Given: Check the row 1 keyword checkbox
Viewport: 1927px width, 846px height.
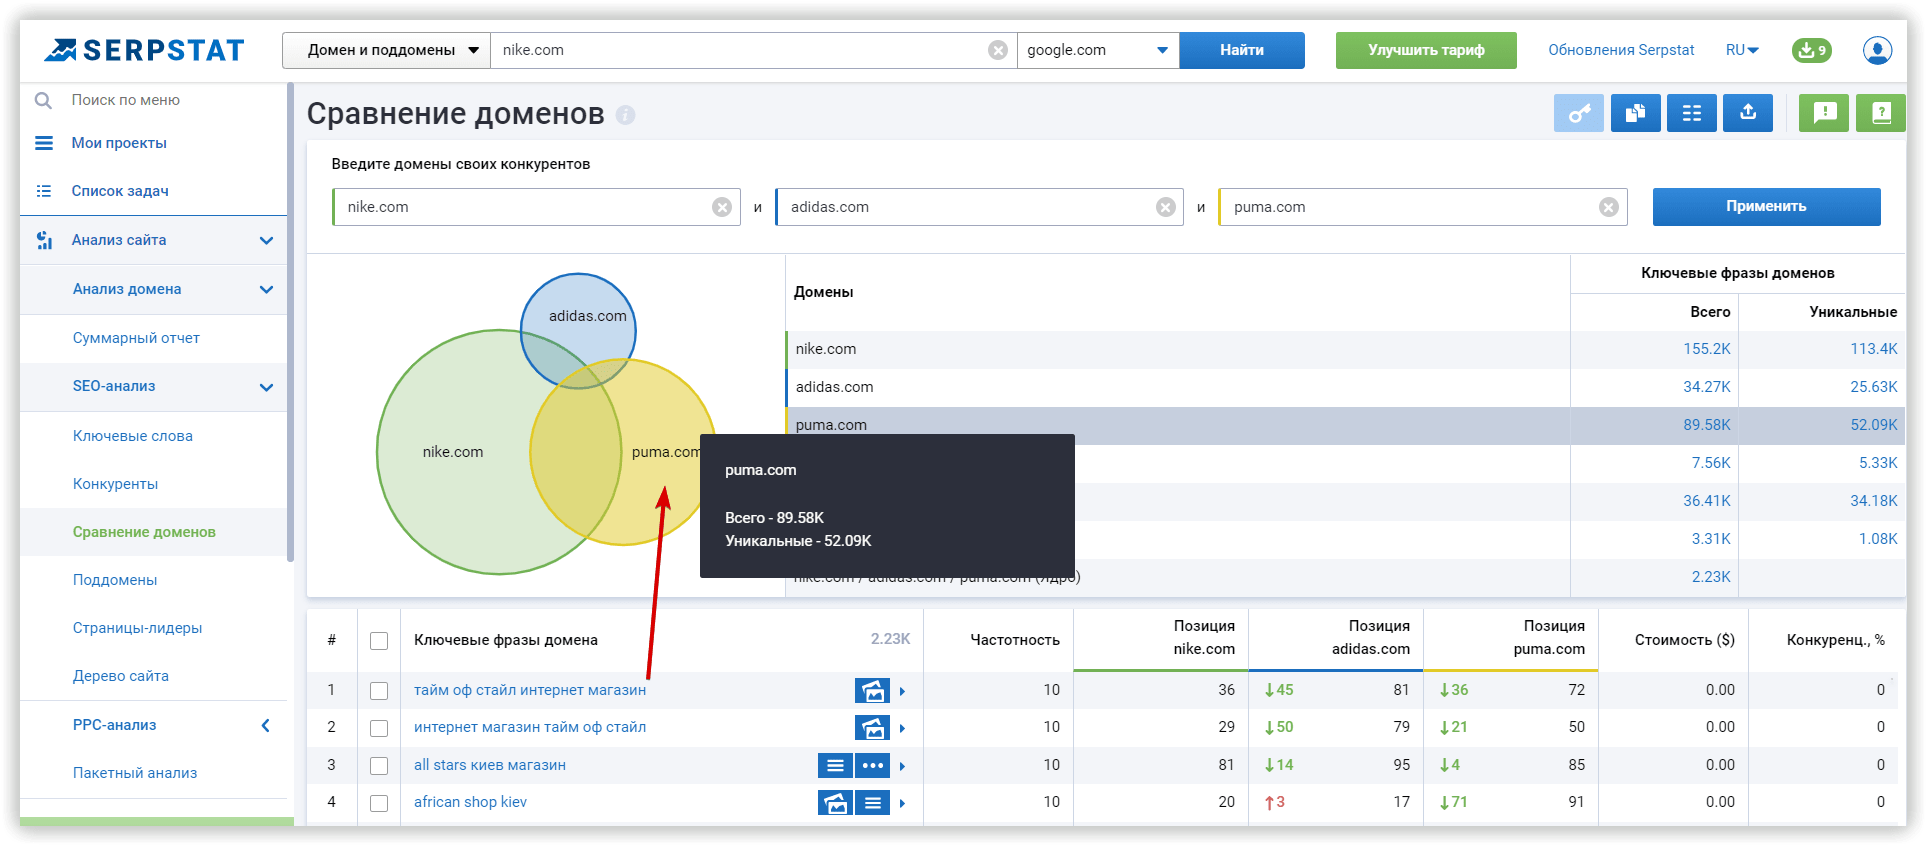Looking at the screenshot, I should [379, 690].
